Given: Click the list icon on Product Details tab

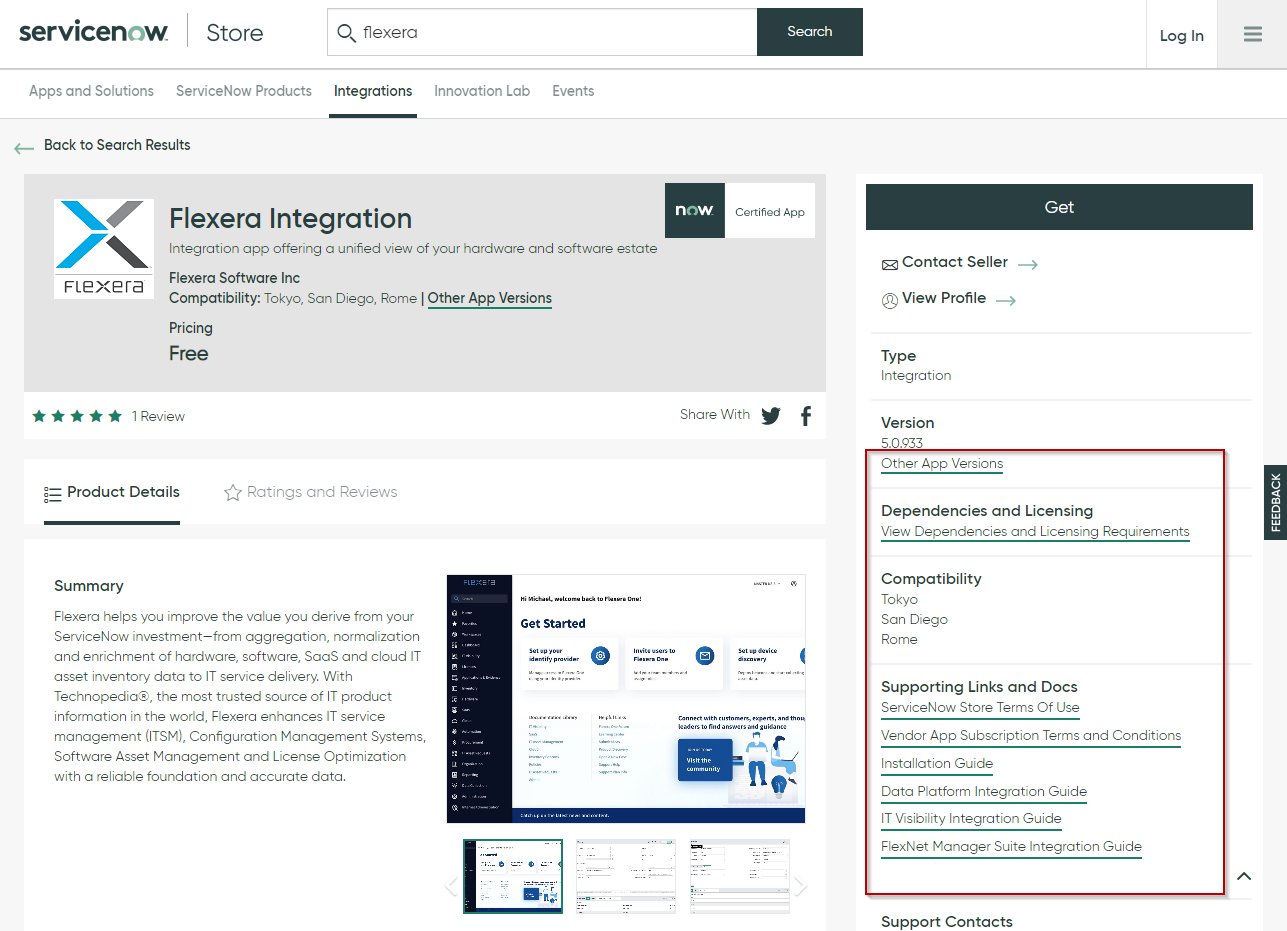Looking at the screenshot, I should (53, 494).
